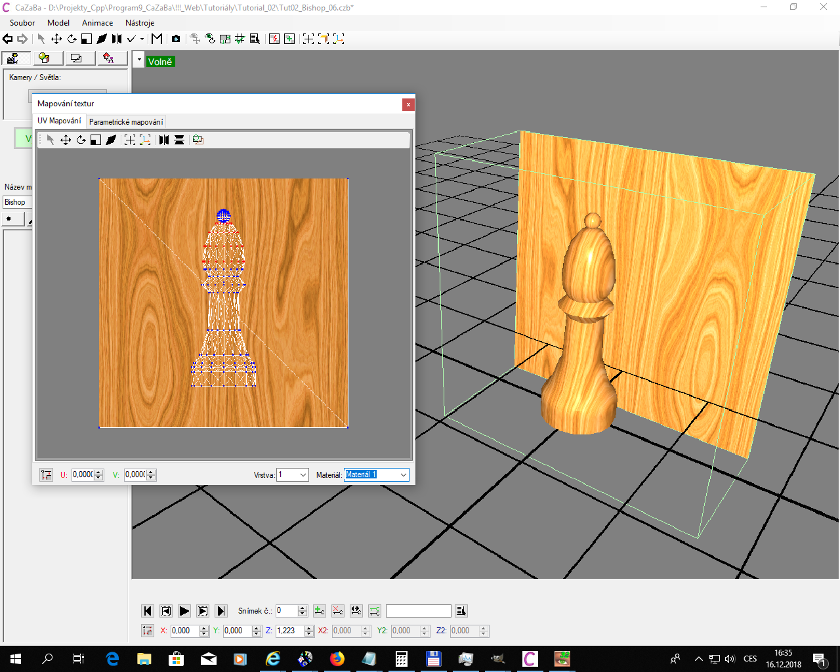Click the Snímek č. frame number field
Image resolution: width=840 pixels, height=672 pixels.
287,610
